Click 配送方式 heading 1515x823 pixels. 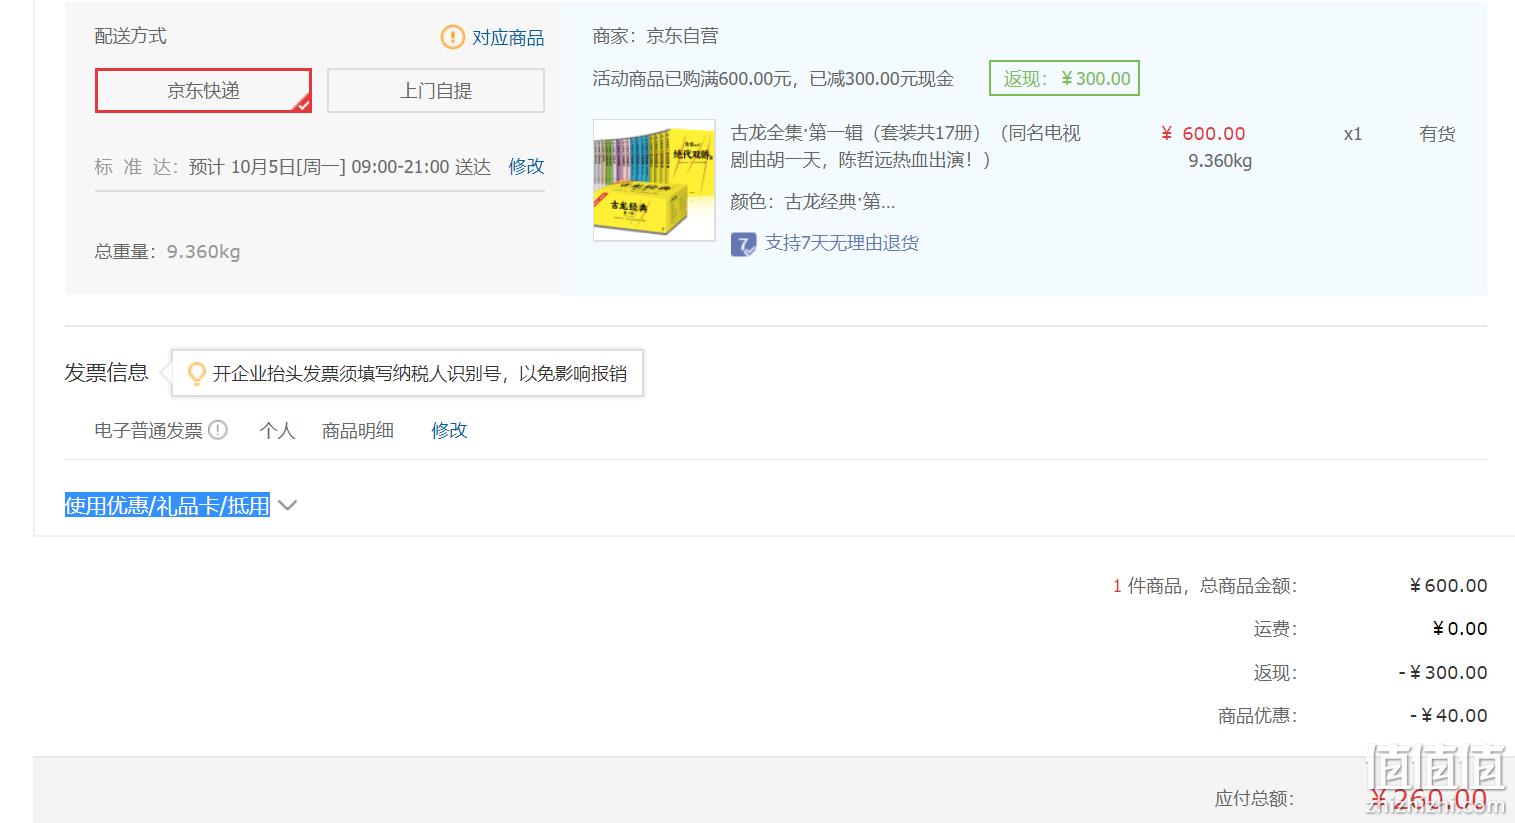coord(130,36)
